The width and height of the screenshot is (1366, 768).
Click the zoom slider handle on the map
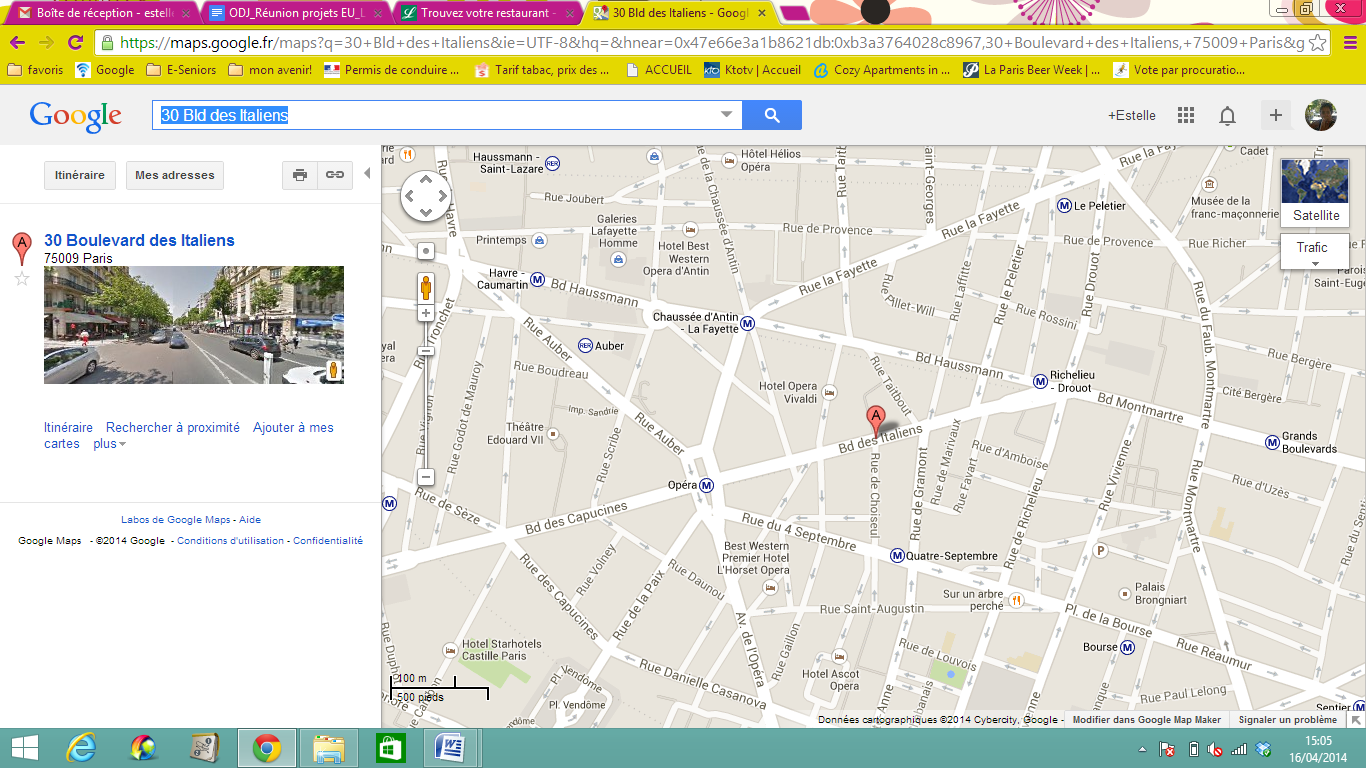426,351
